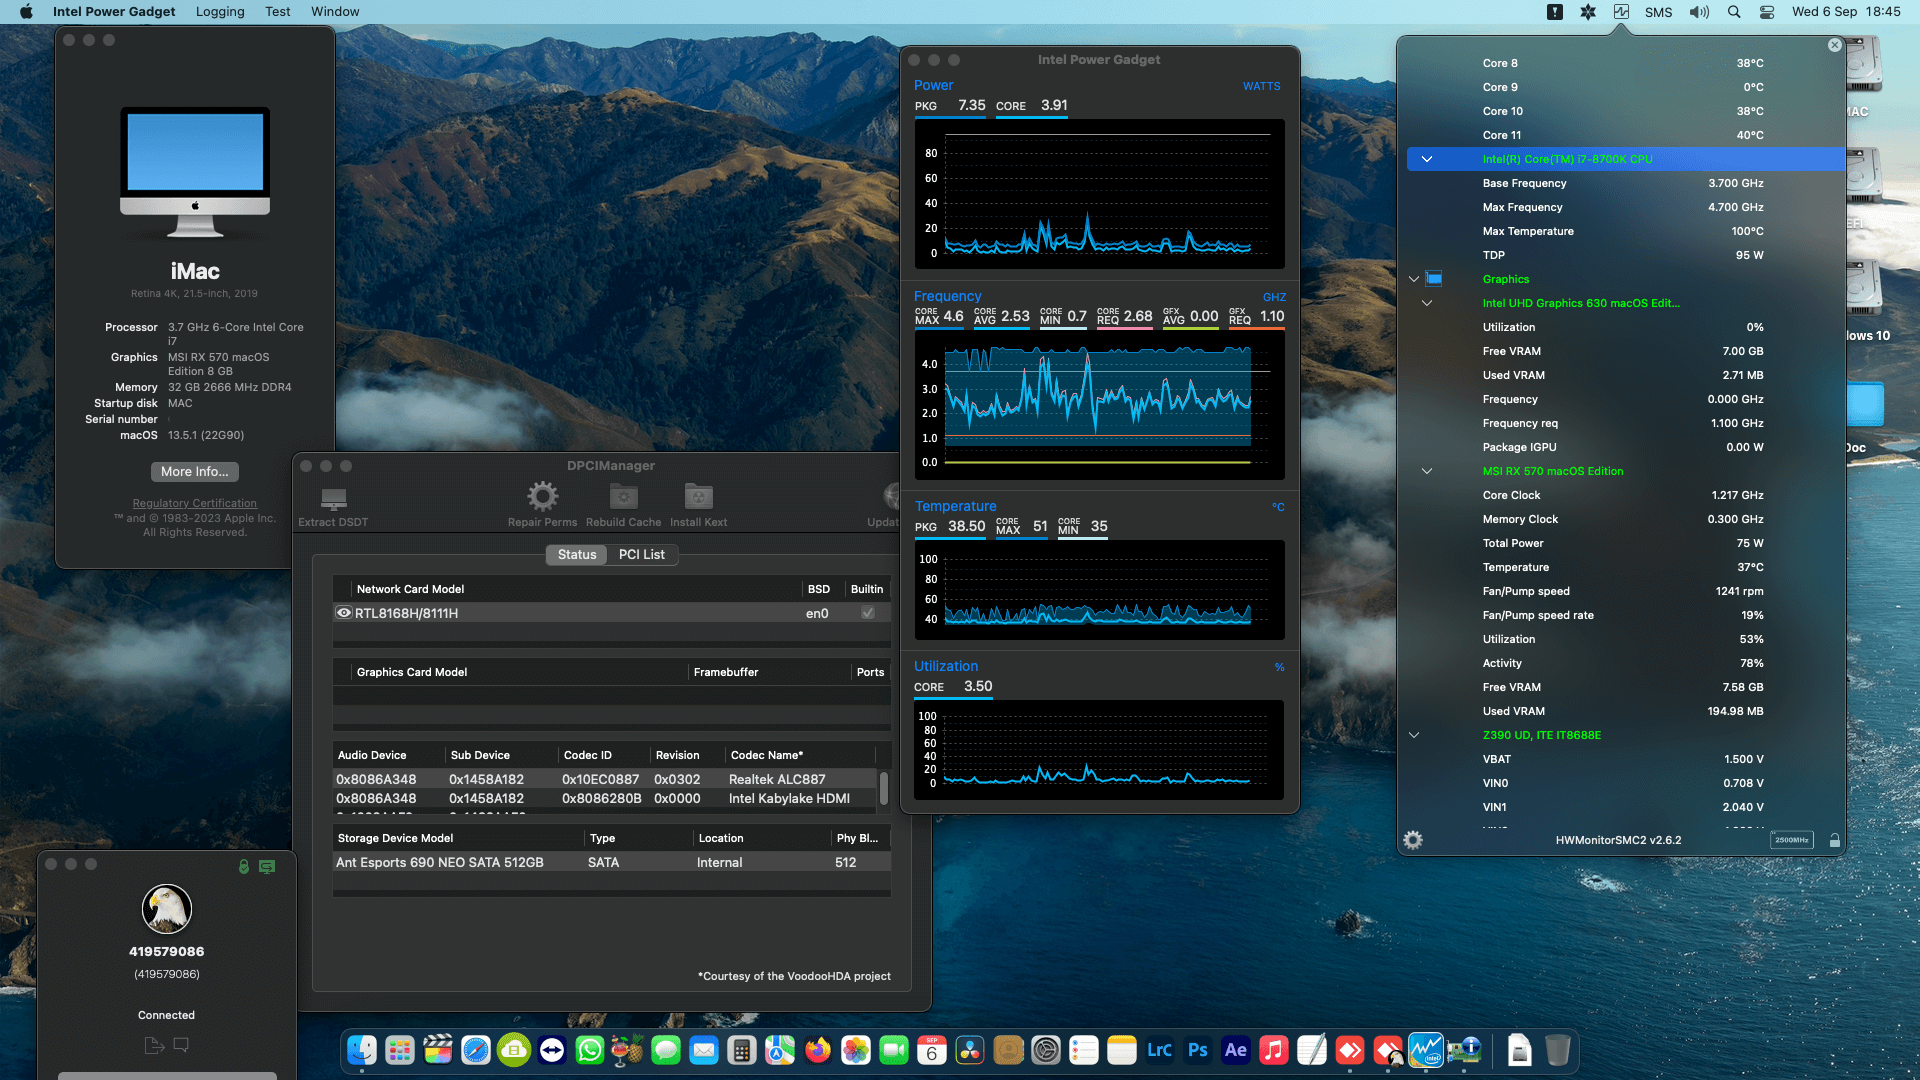Select the Repair Perms gear icon
The width and height of the screenshot is (1920, 1080).
click(542, 495)
